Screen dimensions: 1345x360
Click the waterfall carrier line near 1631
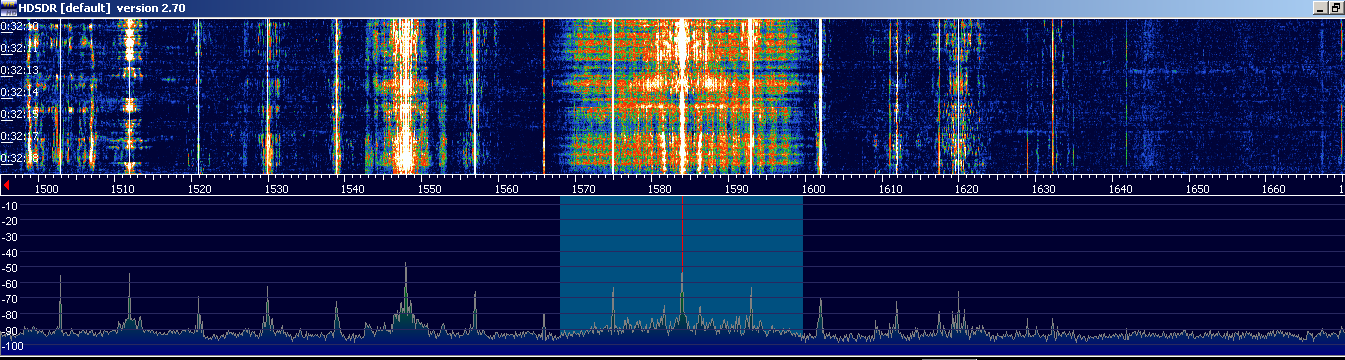pyautogui.click(x=1052, y=95)
